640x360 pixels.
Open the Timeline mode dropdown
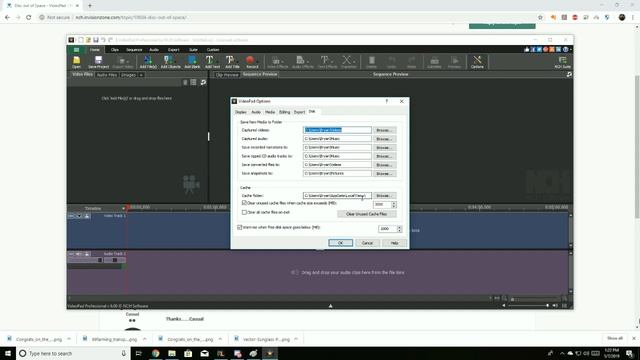tap(124, 209)
